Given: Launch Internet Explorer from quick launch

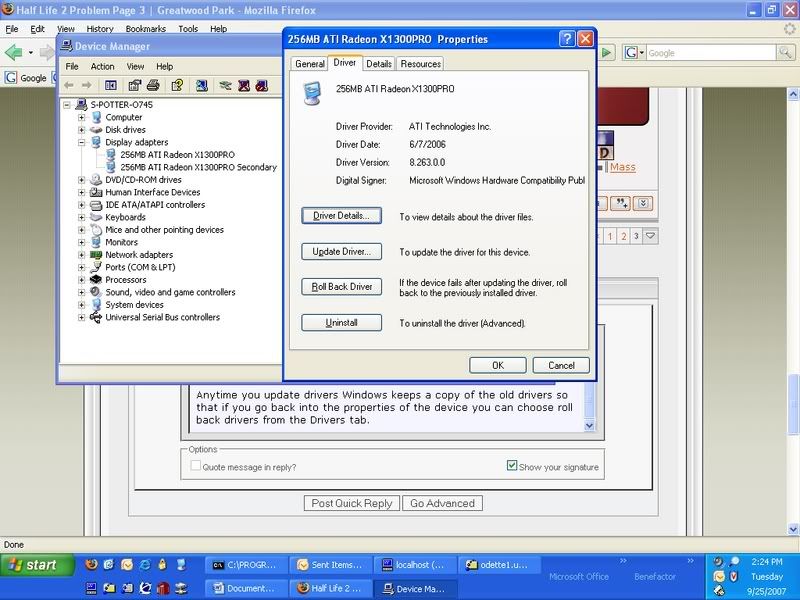Looking at the screenshot, I should 145,564.
